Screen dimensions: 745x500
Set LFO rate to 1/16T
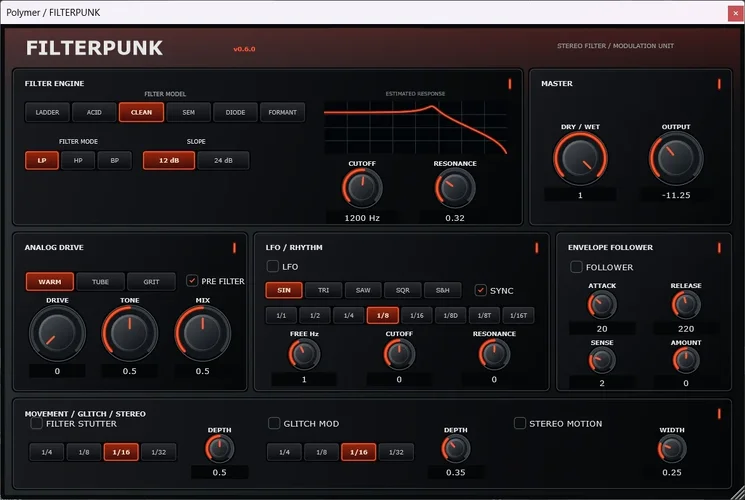(518, 315)
